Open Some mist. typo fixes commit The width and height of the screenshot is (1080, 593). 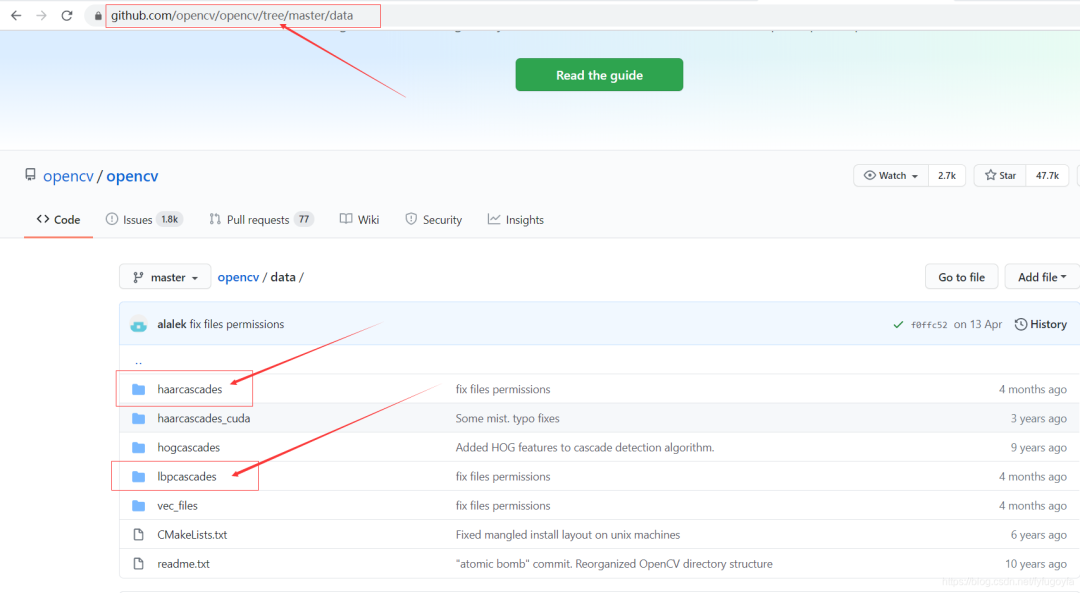(507, 418)
